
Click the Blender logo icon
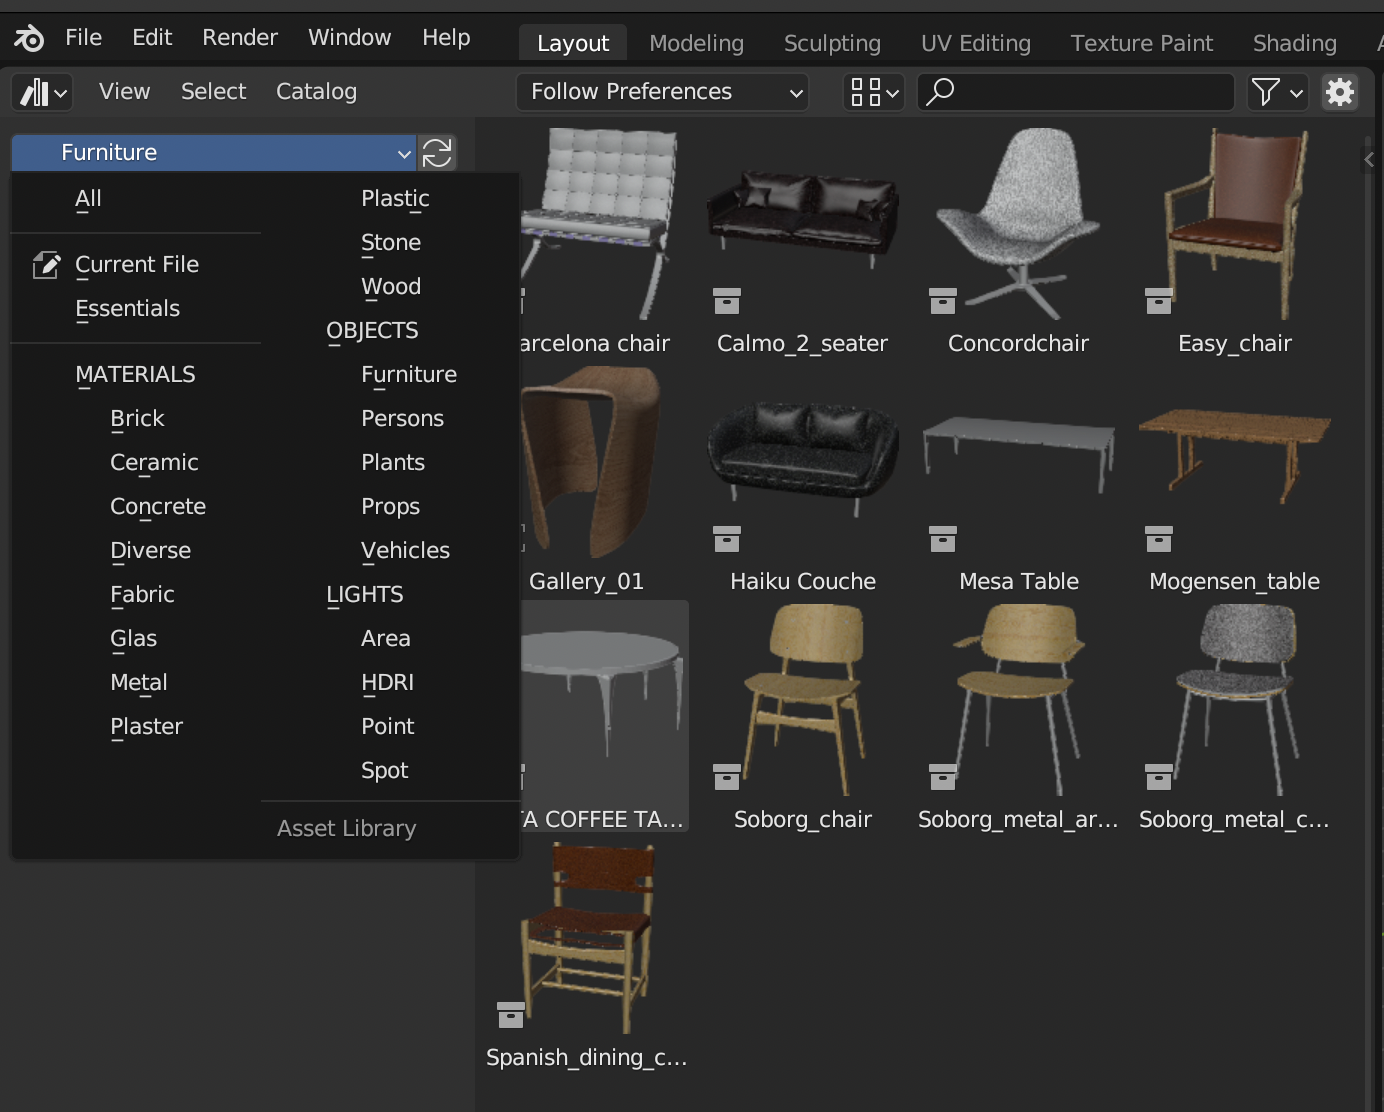coord(29,38)
